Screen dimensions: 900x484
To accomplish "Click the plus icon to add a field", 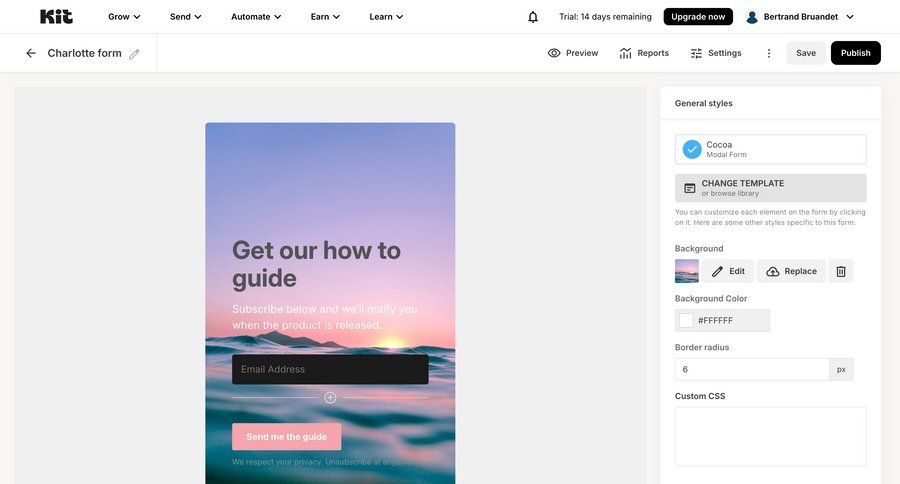I will (x=330, y=397).
